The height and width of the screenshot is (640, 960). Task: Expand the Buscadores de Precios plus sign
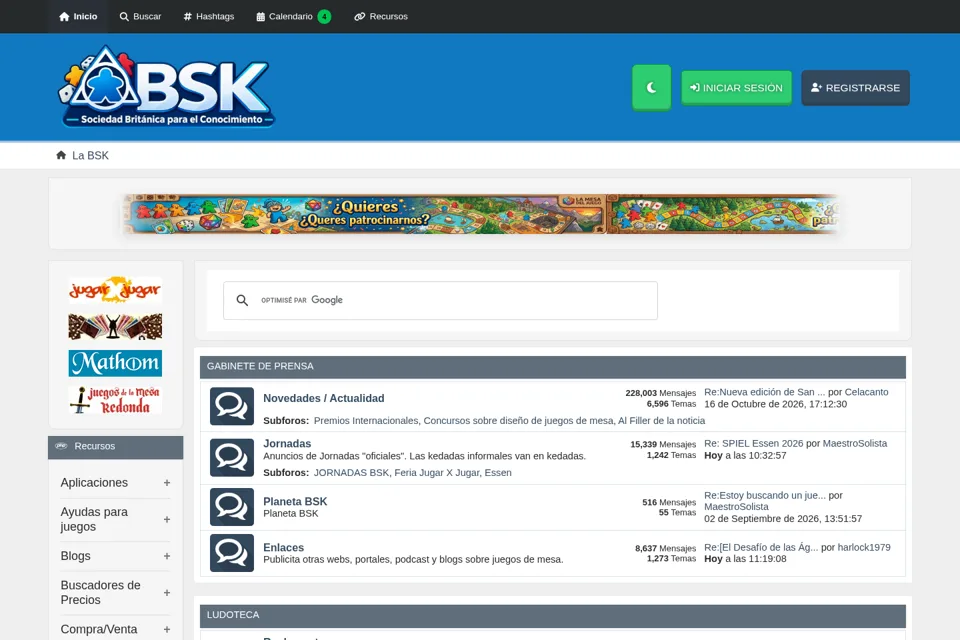(x=167, y=593)
